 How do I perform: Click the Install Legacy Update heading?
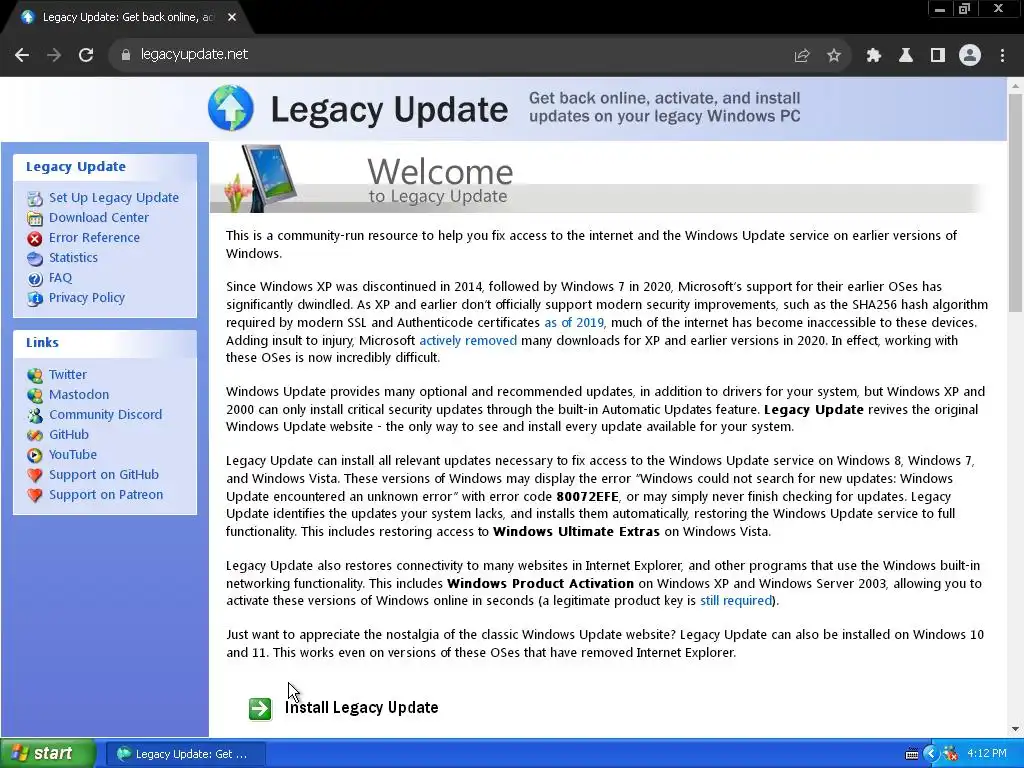point(361,708)
